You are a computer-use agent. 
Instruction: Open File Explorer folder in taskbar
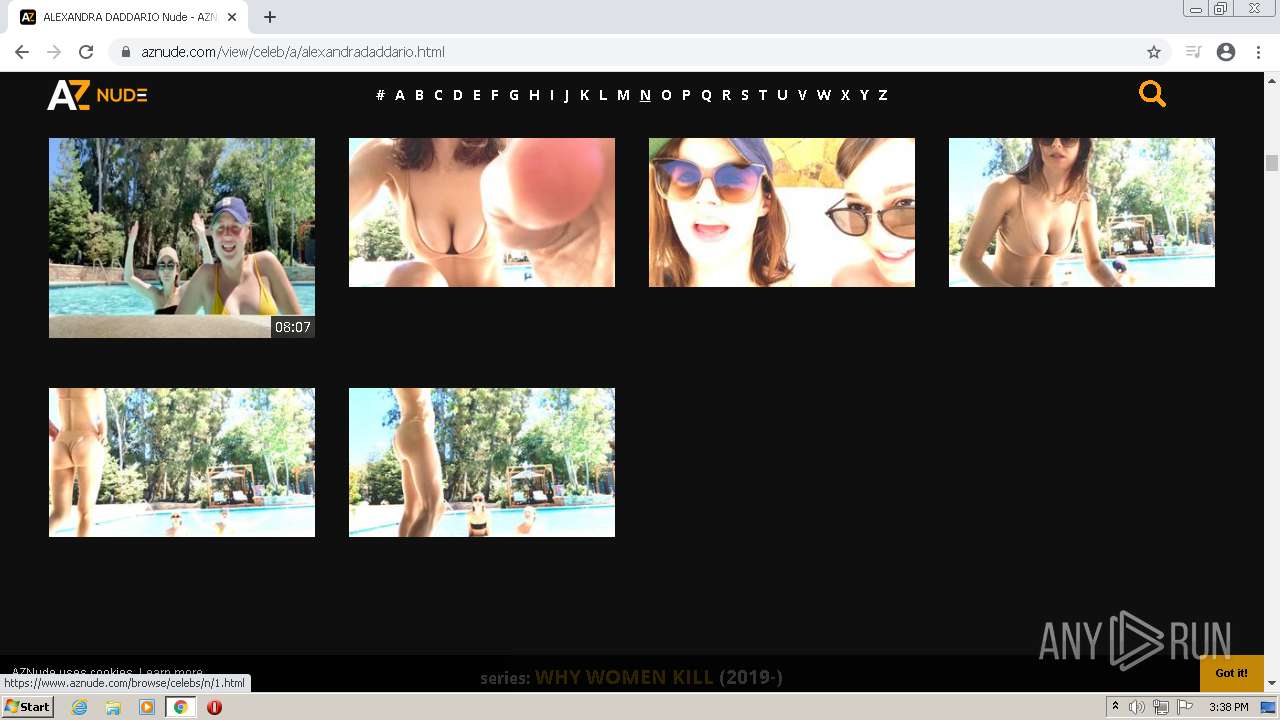coord(113,707)
